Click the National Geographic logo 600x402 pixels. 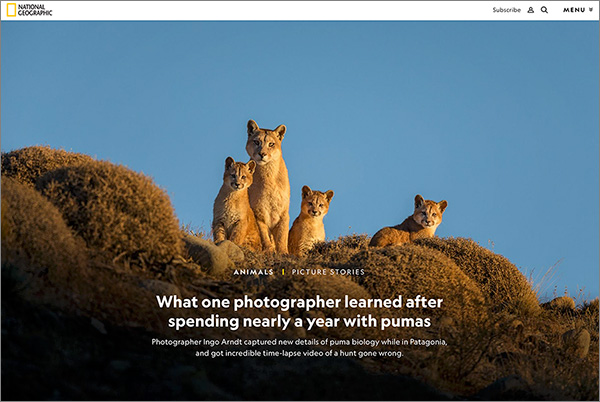click(29, 10)
